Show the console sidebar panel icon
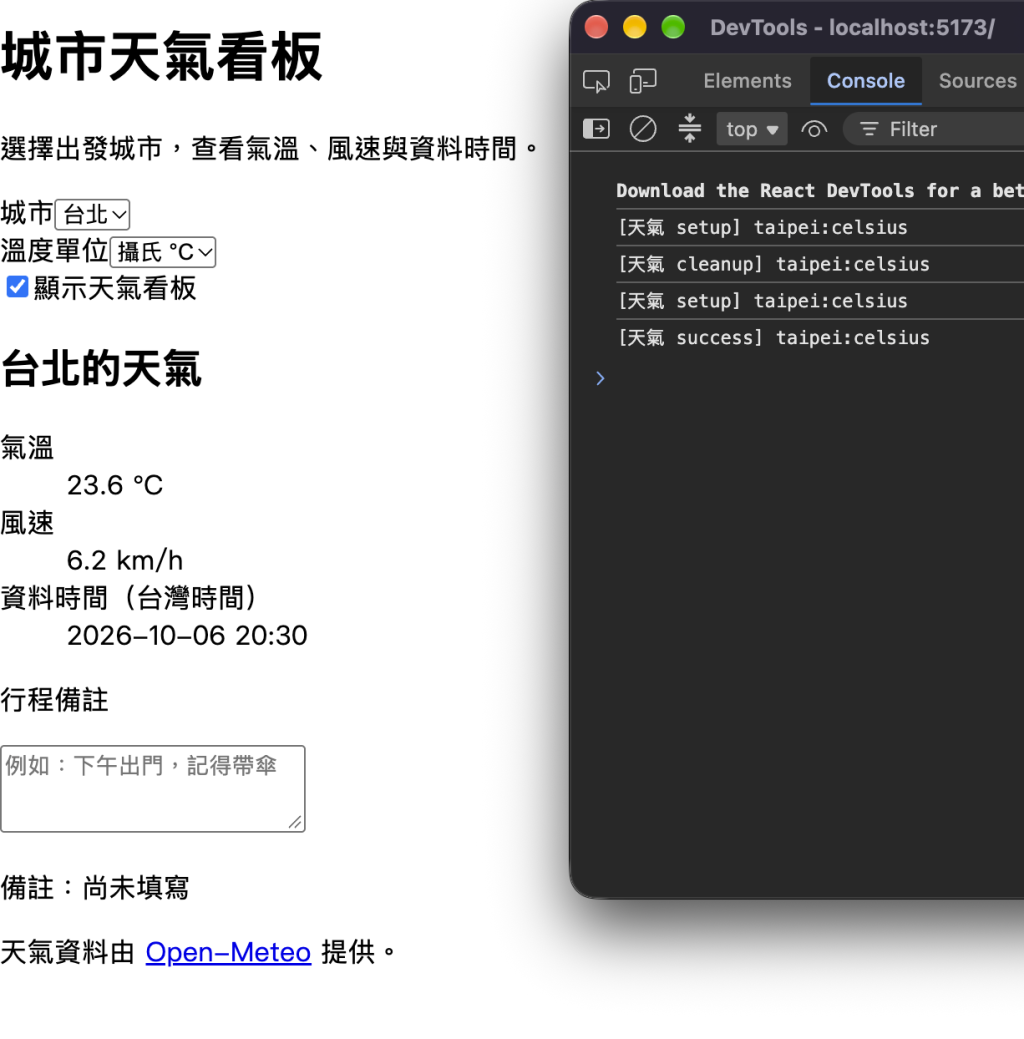The width and height of the screenshot is (1024, 1039). [596, 129]
